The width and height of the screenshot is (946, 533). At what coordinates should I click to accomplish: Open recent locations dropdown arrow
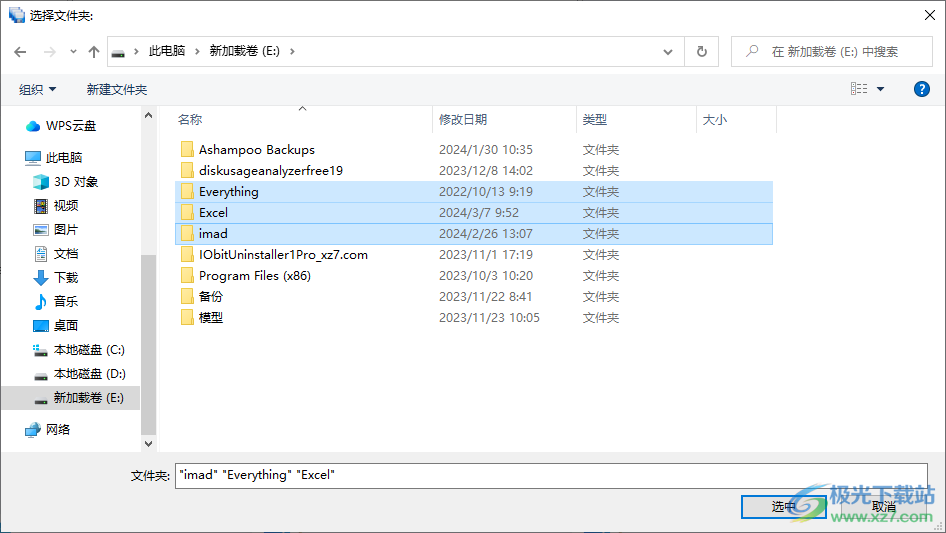tap(73, 52)
